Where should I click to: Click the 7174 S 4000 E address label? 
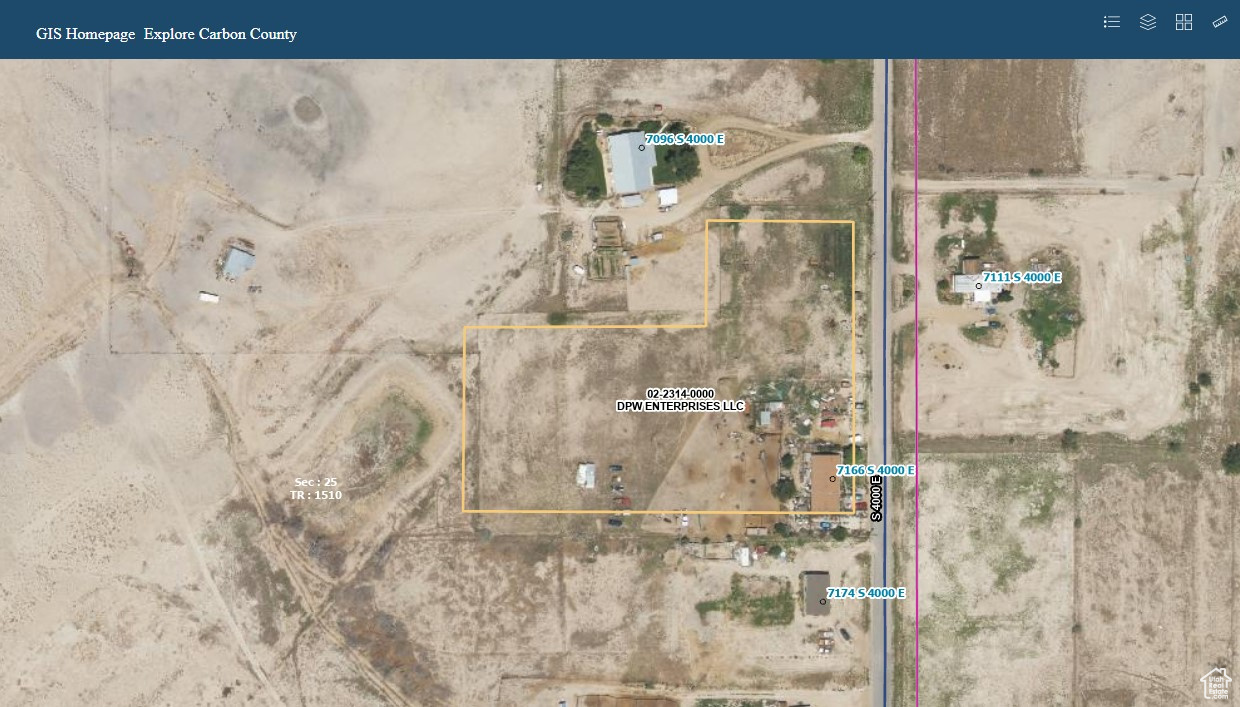[866, 593]
